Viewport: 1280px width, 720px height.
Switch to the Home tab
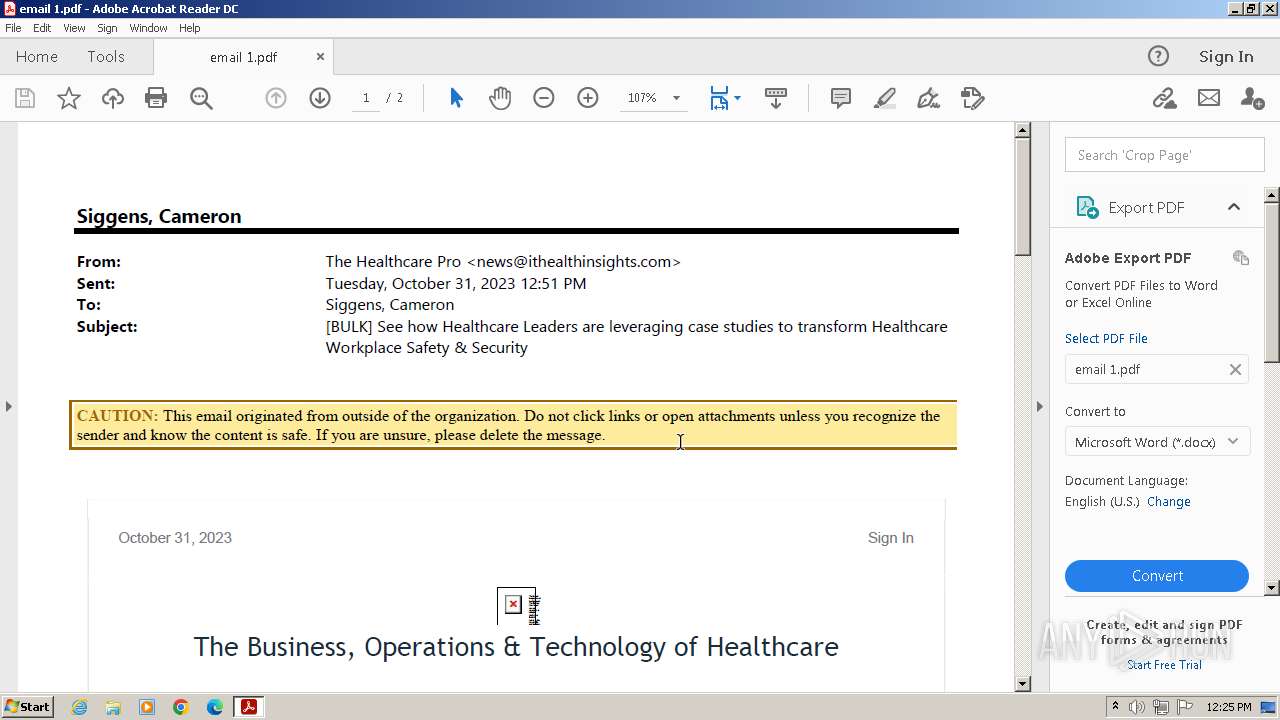pos(37,57)
